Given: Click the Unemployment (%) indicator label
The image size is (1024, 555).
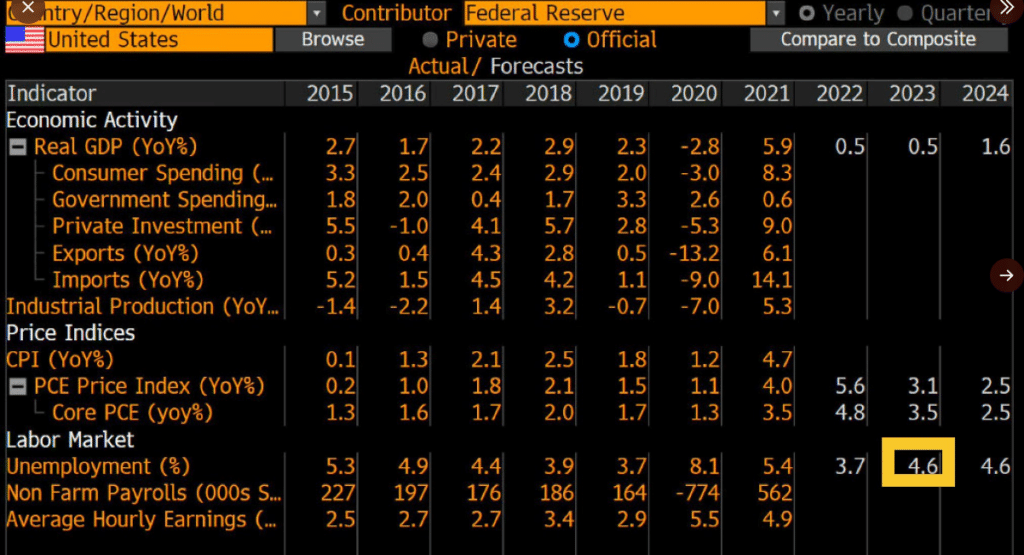Looking at the screenshot, I should 98,466.
